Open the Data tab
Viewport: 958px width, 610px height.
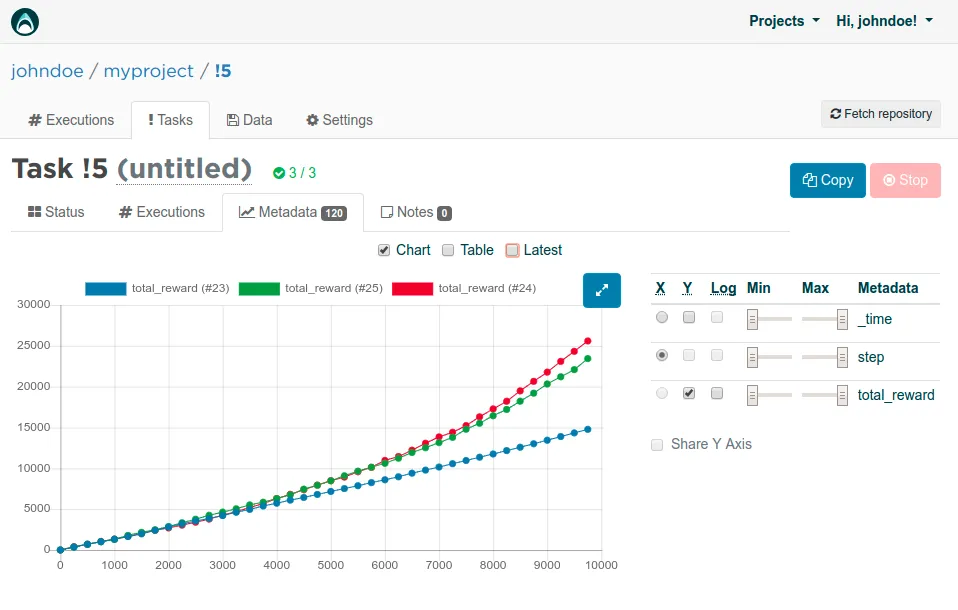click(249, 120)
